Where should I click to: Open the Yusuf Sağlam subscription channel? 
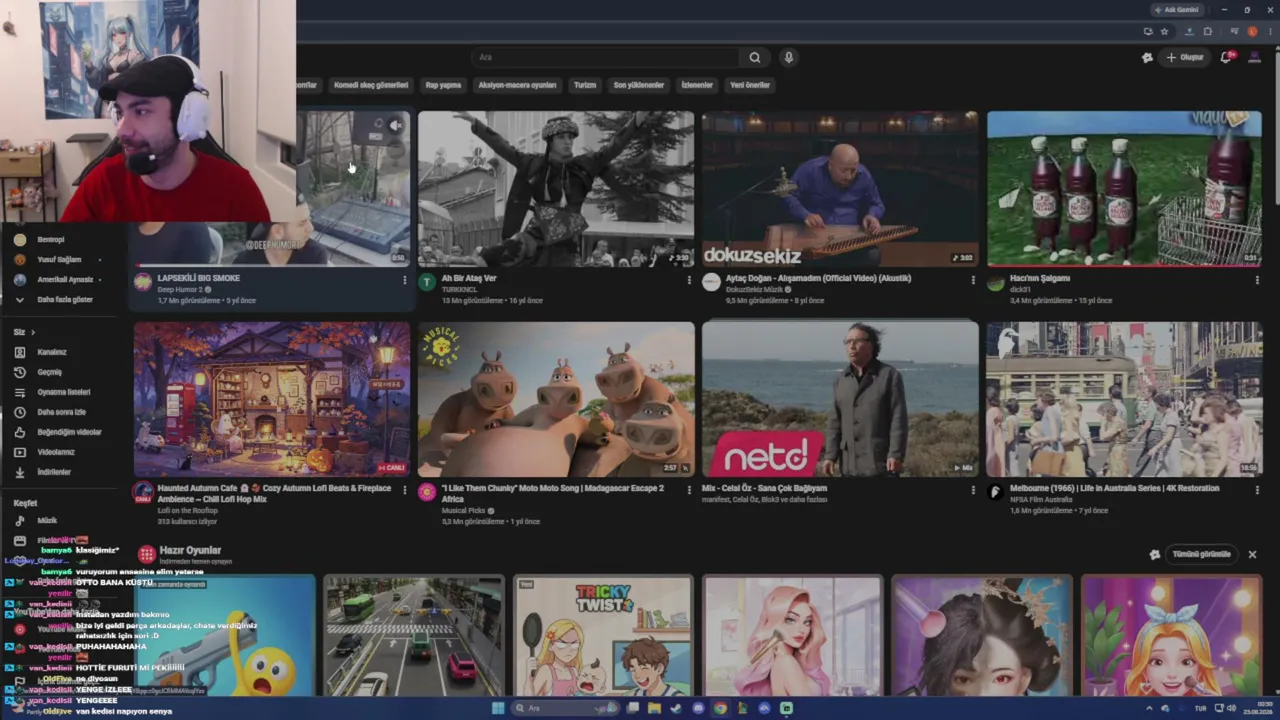pyautogui.click(x=60, y=260)
